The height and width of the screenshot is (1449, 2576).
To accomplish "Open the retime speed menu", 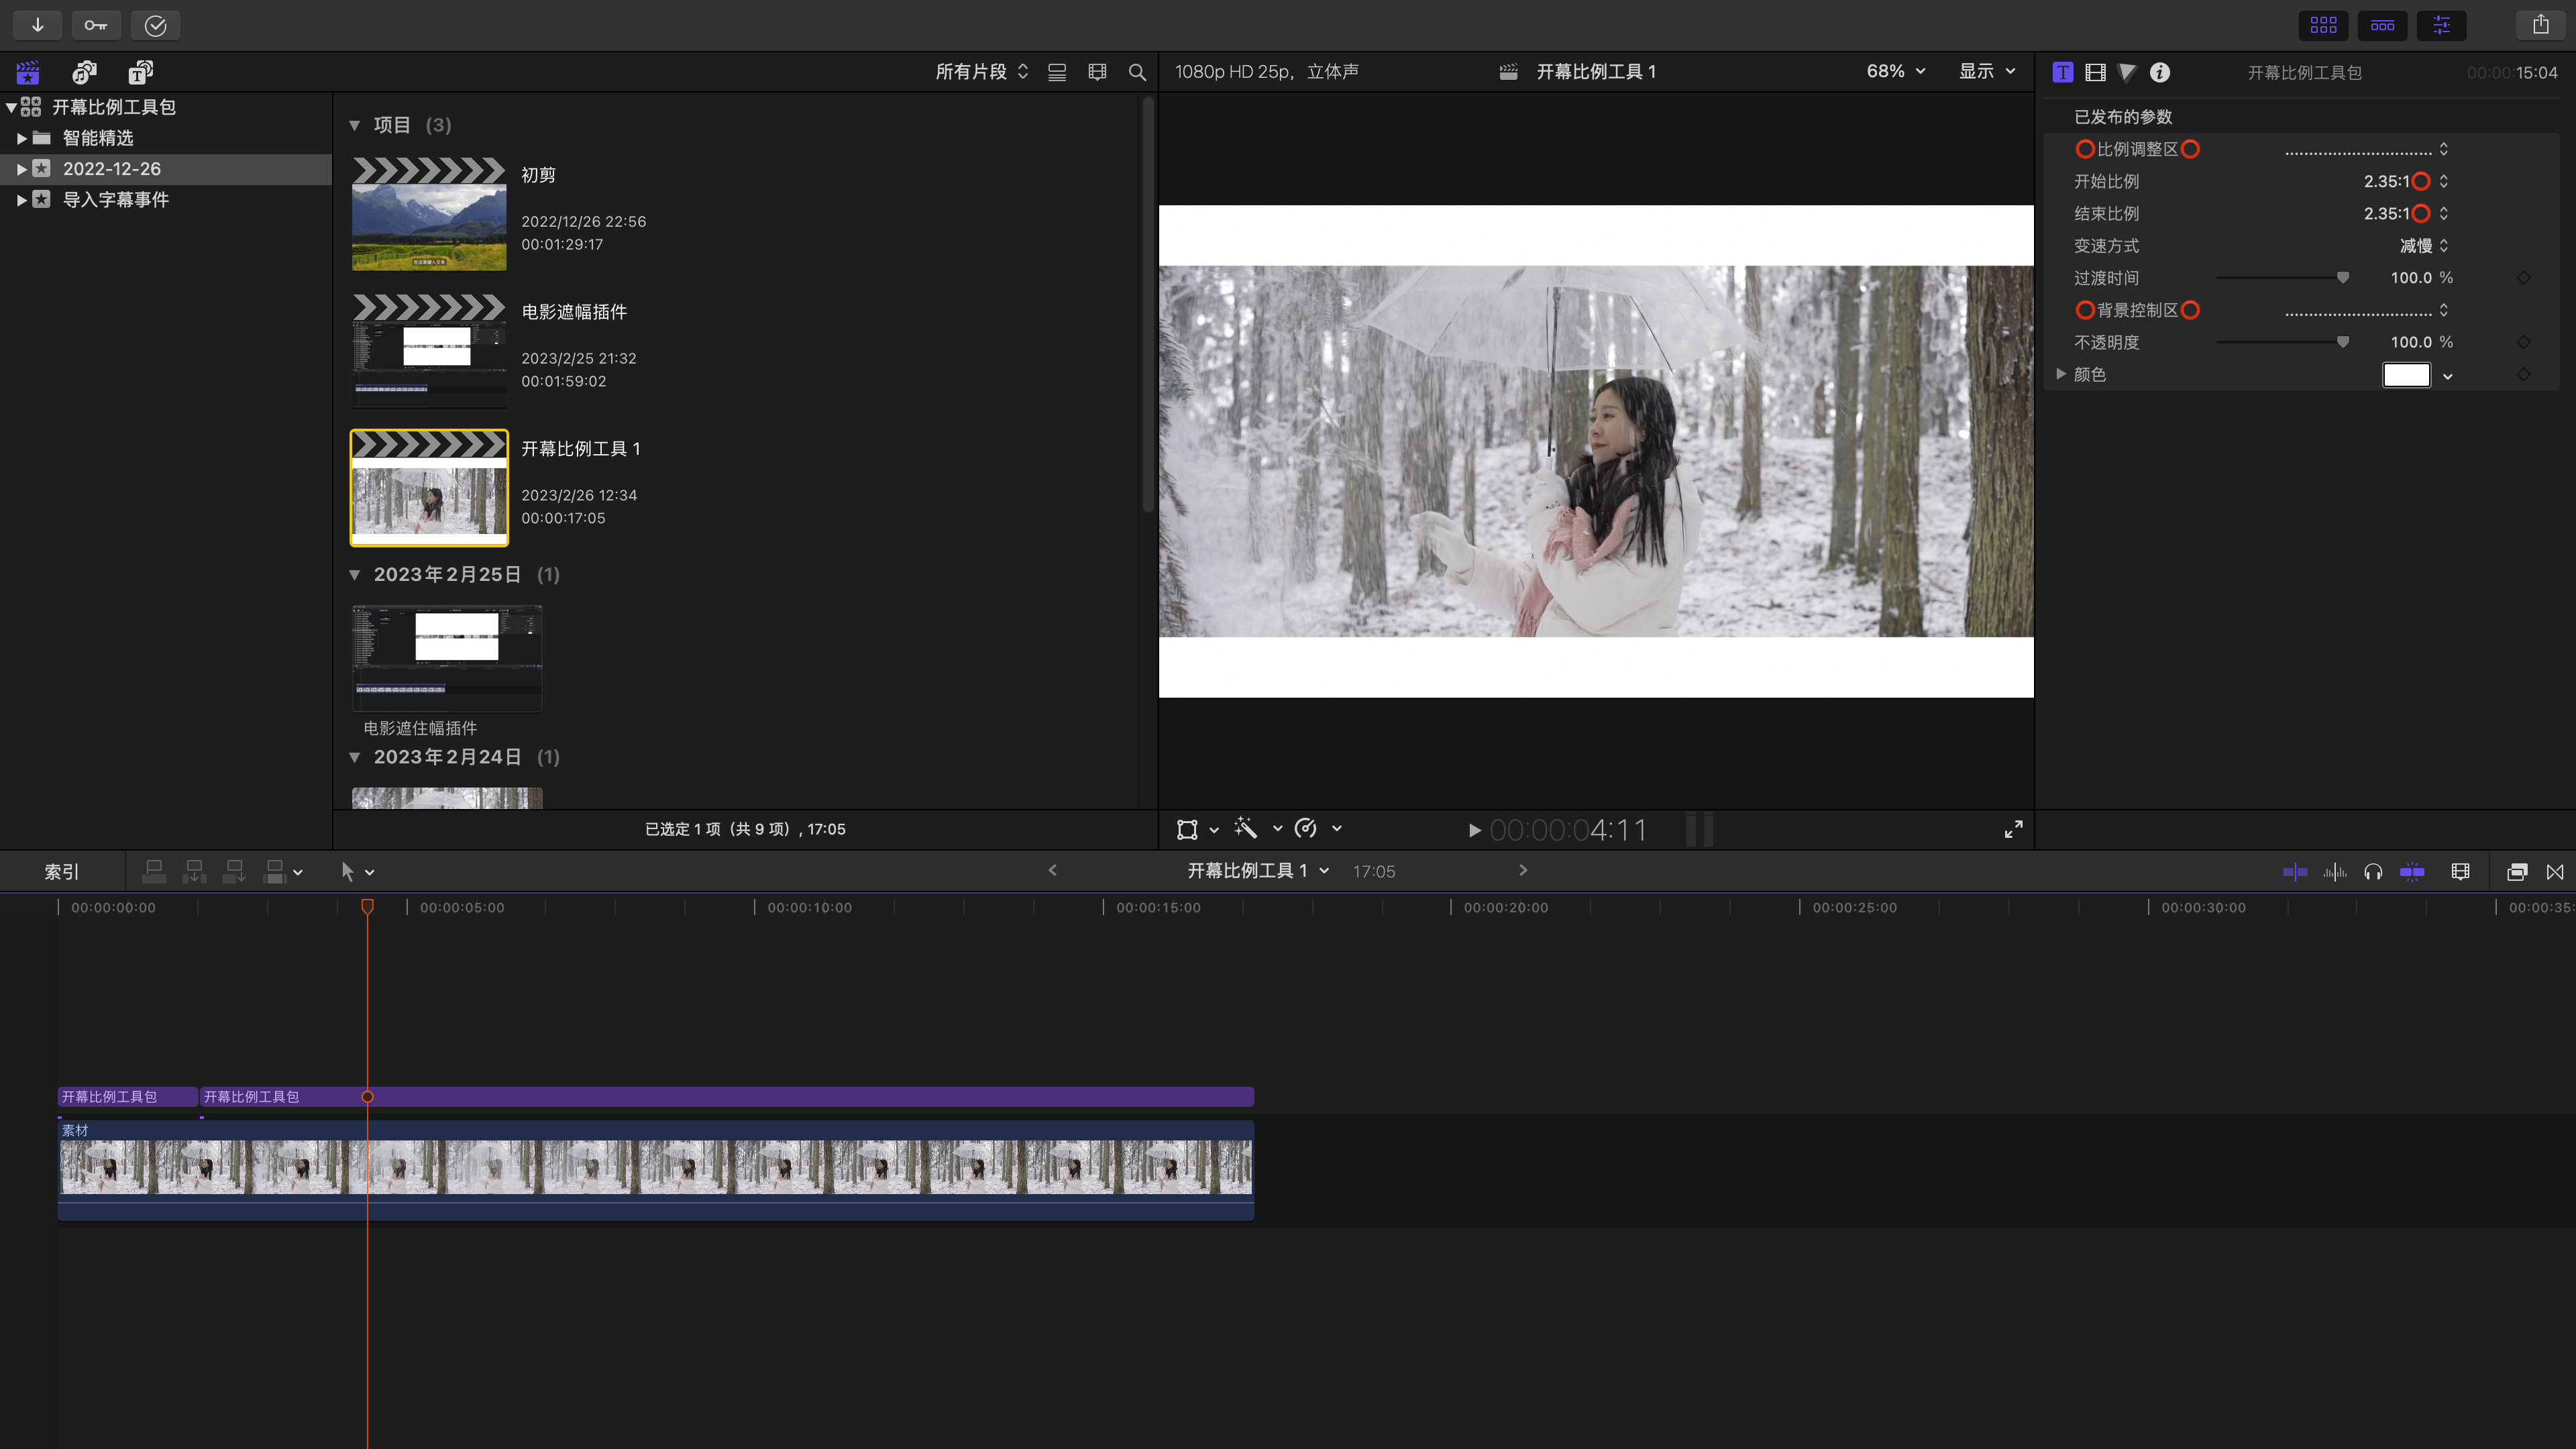I will click(x=1318, y=828).
